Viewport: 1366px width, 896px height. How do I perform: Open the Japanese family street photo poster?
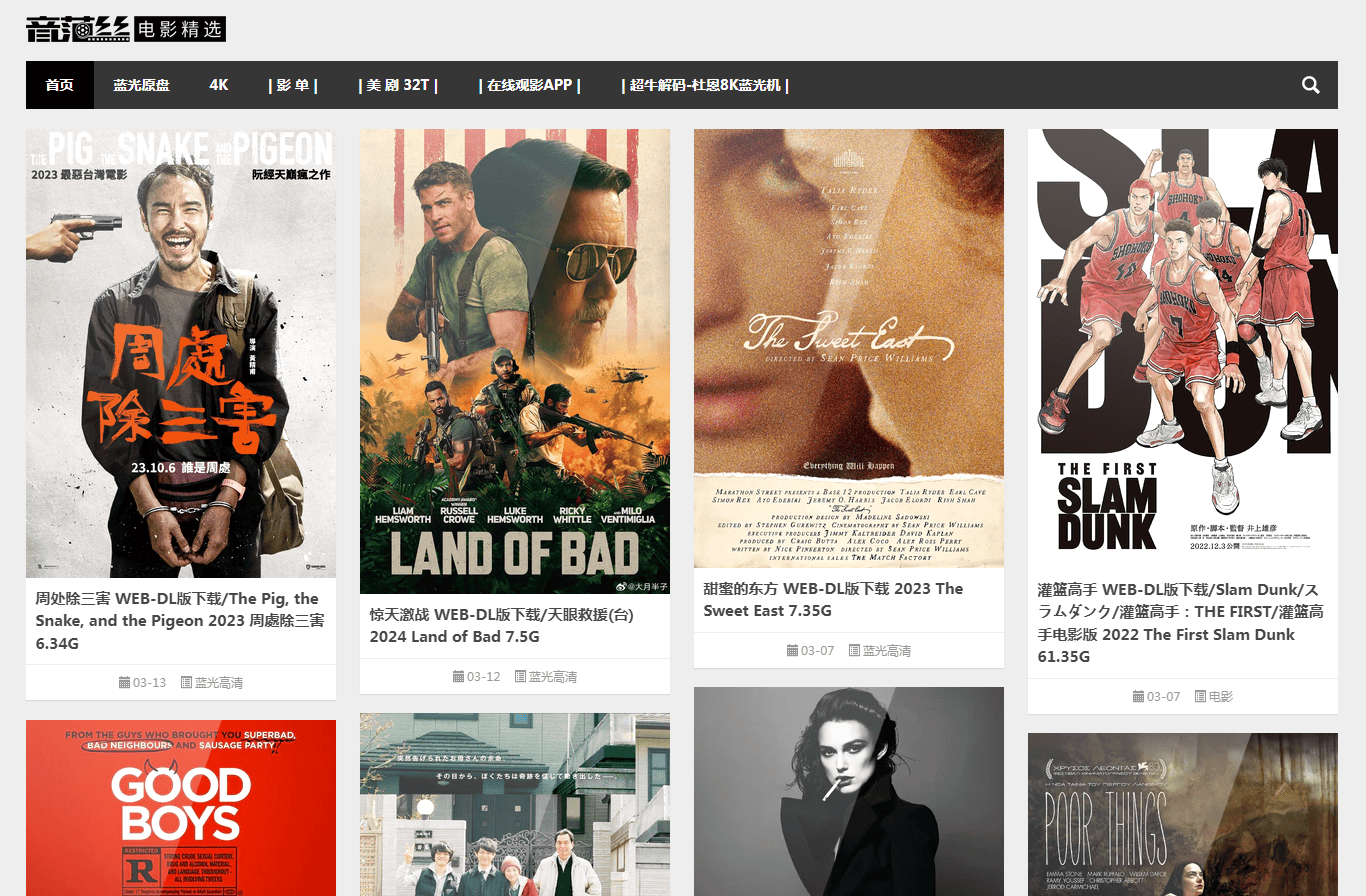tap(515, 804)
